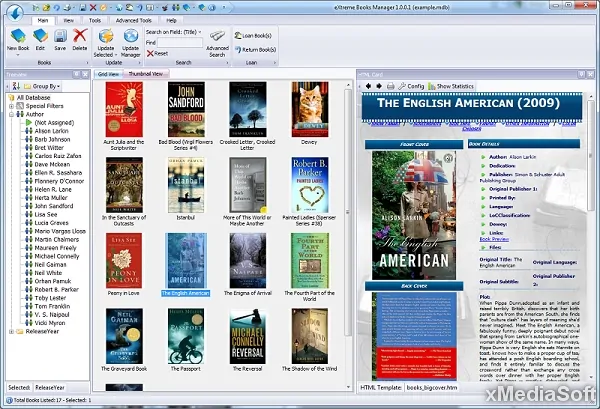Pin the HTML Card panel
The width and height of the screenshot is (600, 409).
[582, 74]
